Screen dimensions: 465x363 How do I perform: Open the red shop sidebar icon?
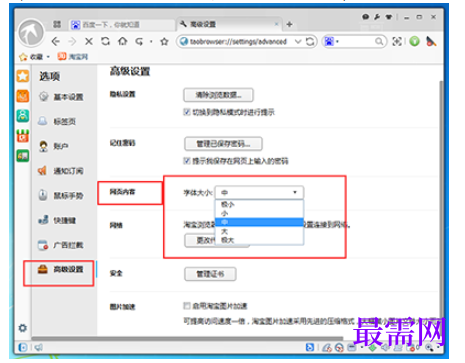(23, 136)
